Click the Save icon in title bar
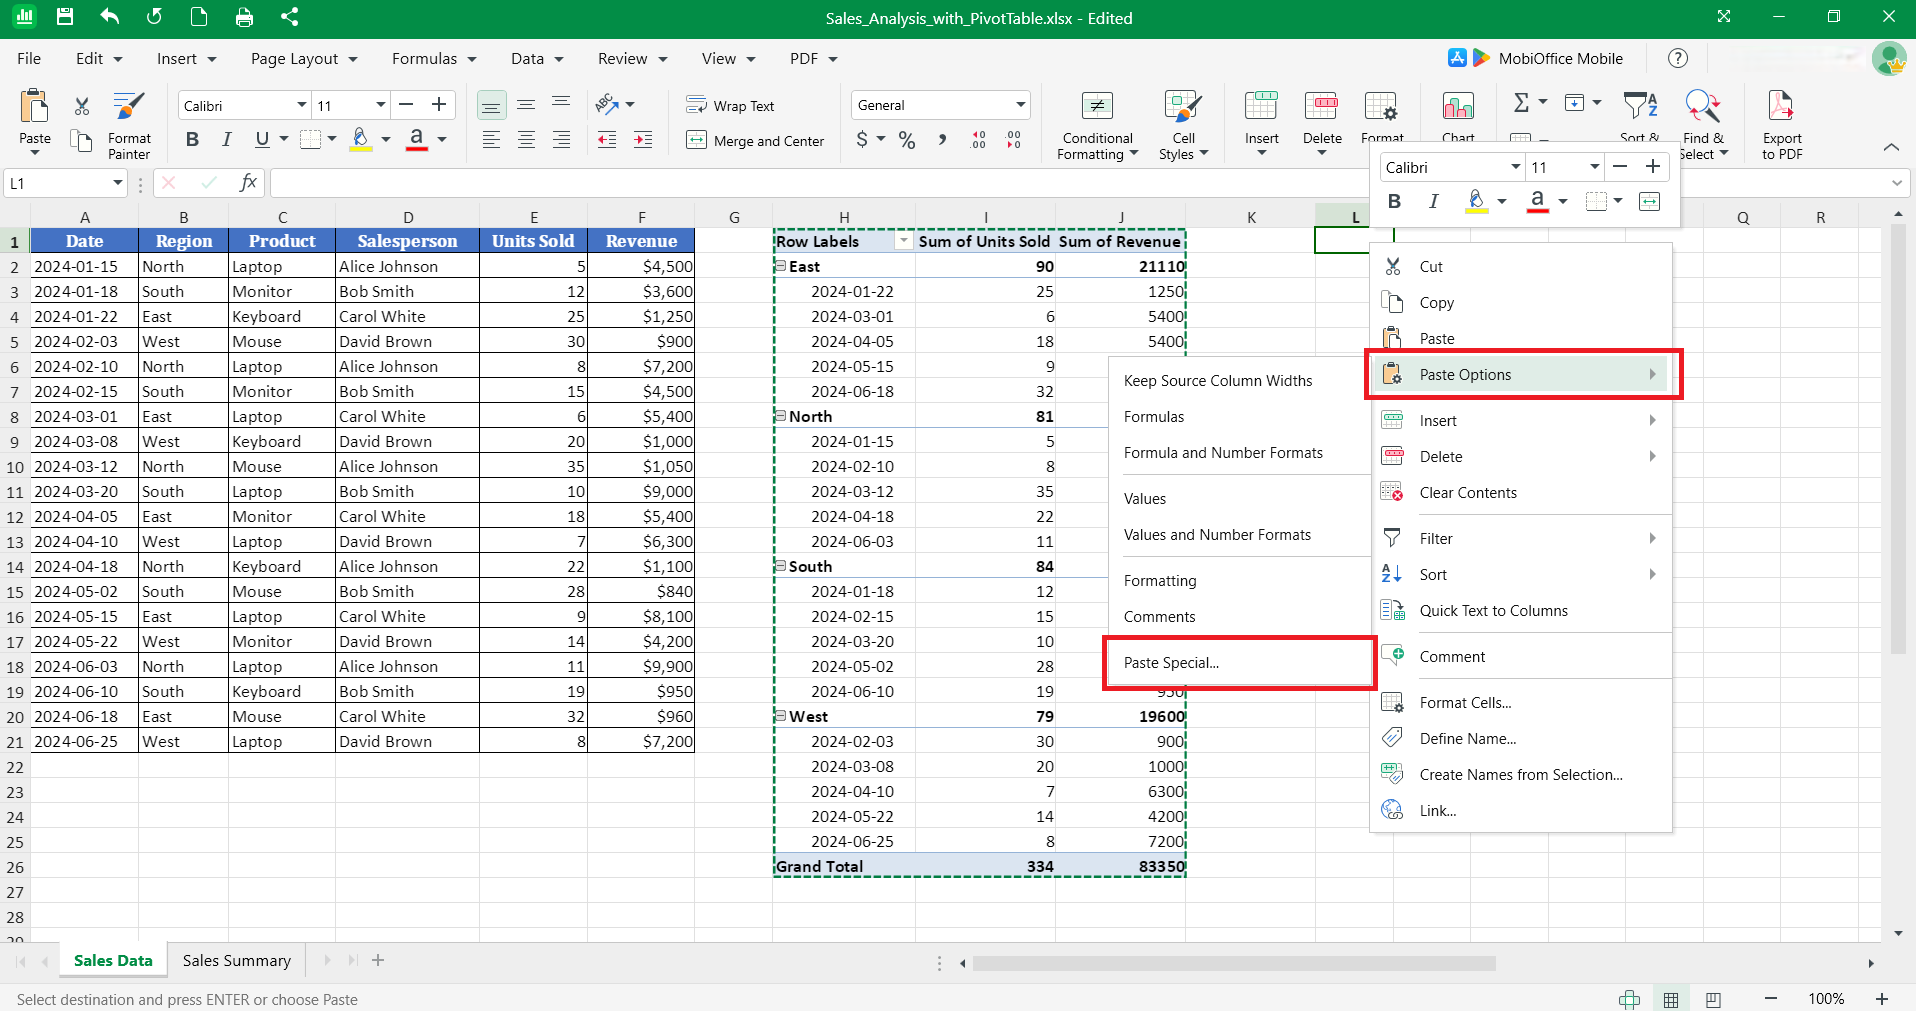 (65, 17)
